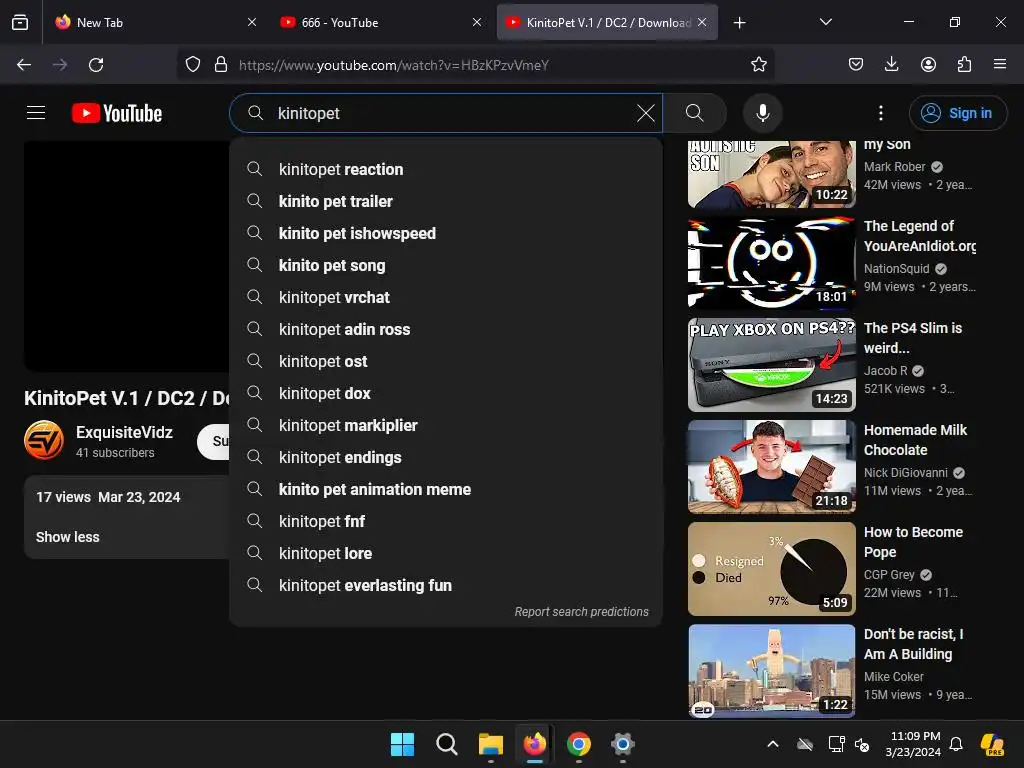
Task: Open Windows taskbar search
Action: pyautogui.click(x=447, y=744)
